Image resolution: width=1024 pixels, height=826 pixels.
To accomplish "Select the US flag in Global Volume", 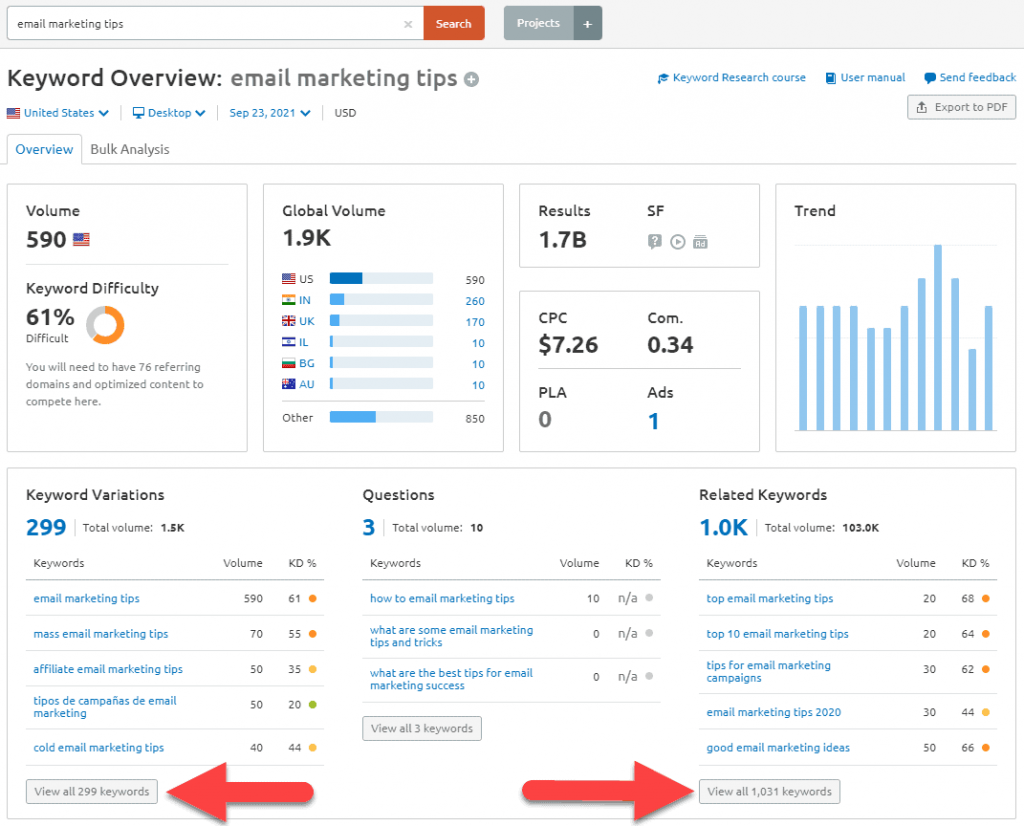I will coord(289,279).
